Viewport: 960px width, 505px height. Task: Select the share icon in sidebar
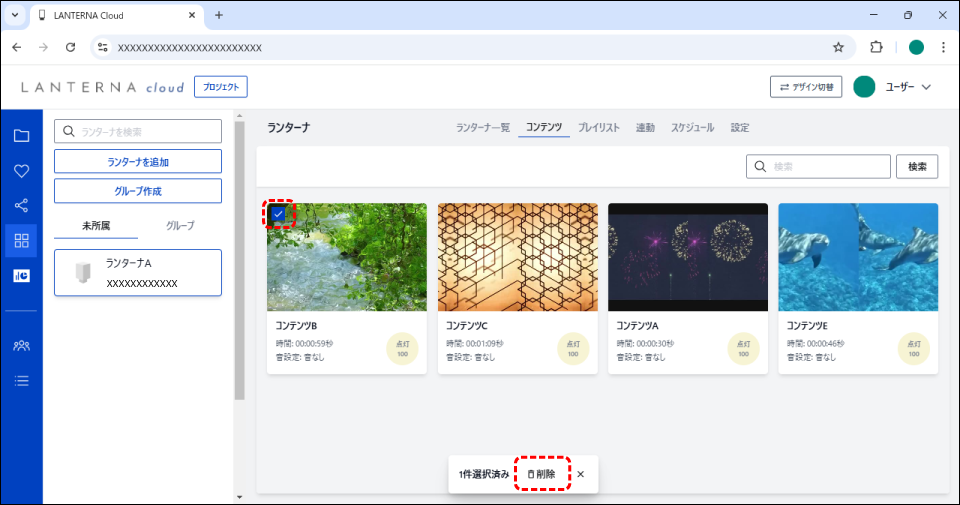pos(21,205)
